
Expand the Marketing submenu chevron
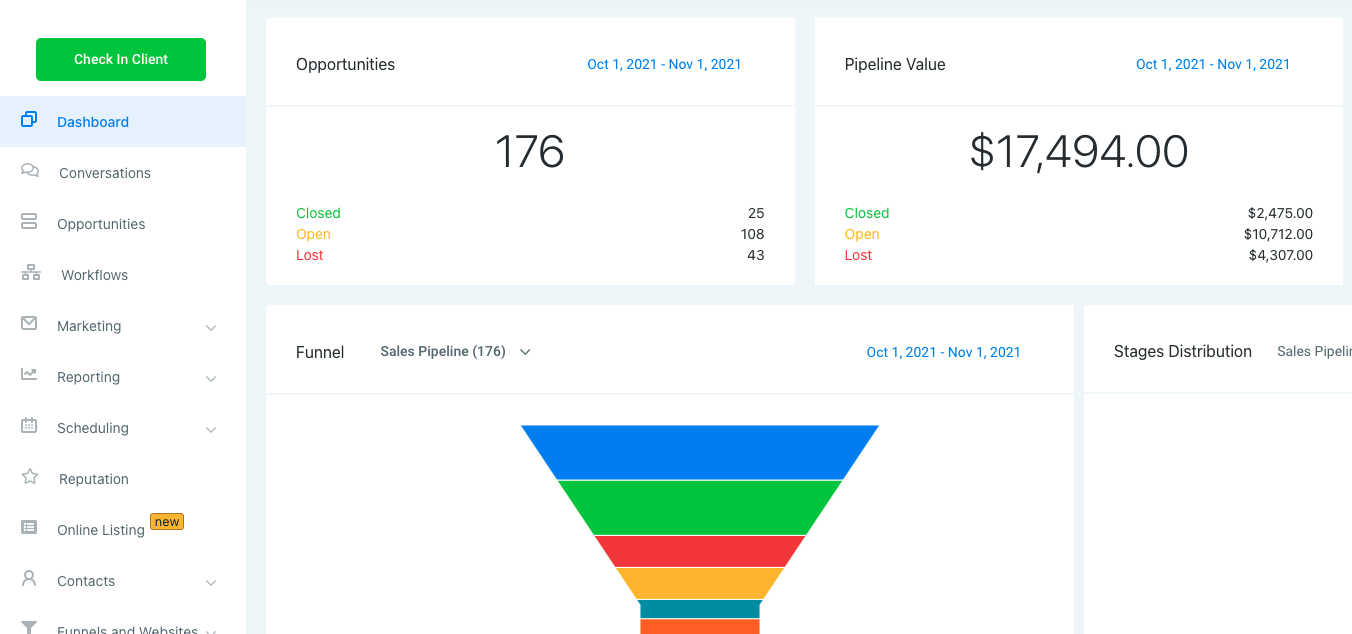coord(211,327)
